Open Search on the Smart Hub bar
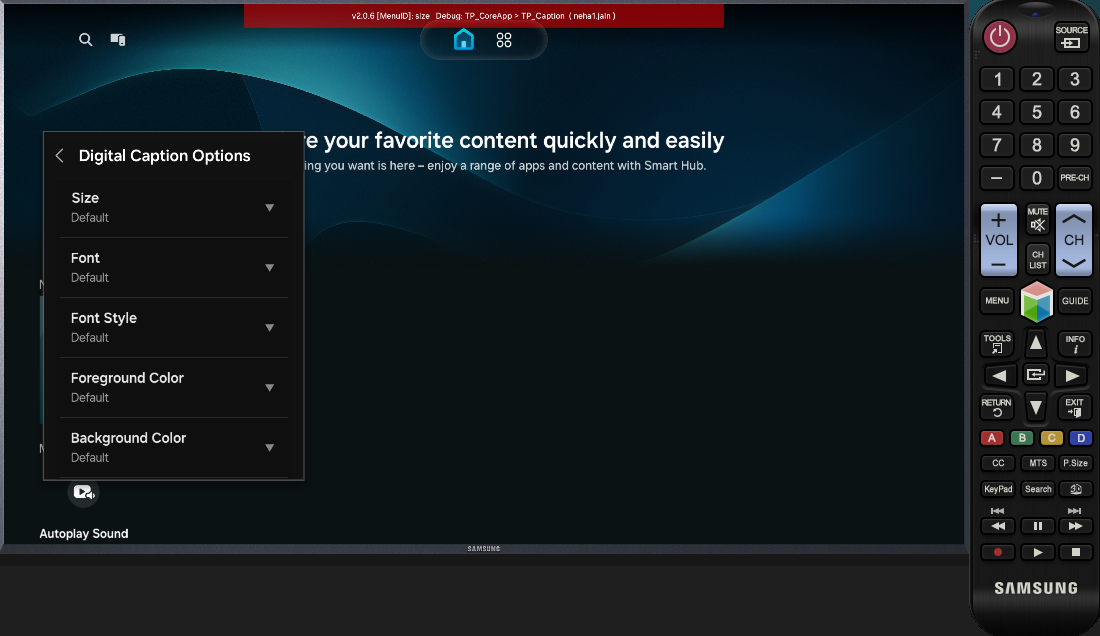1100x636 pixels. pyautogui.click(x=85, y=39)
